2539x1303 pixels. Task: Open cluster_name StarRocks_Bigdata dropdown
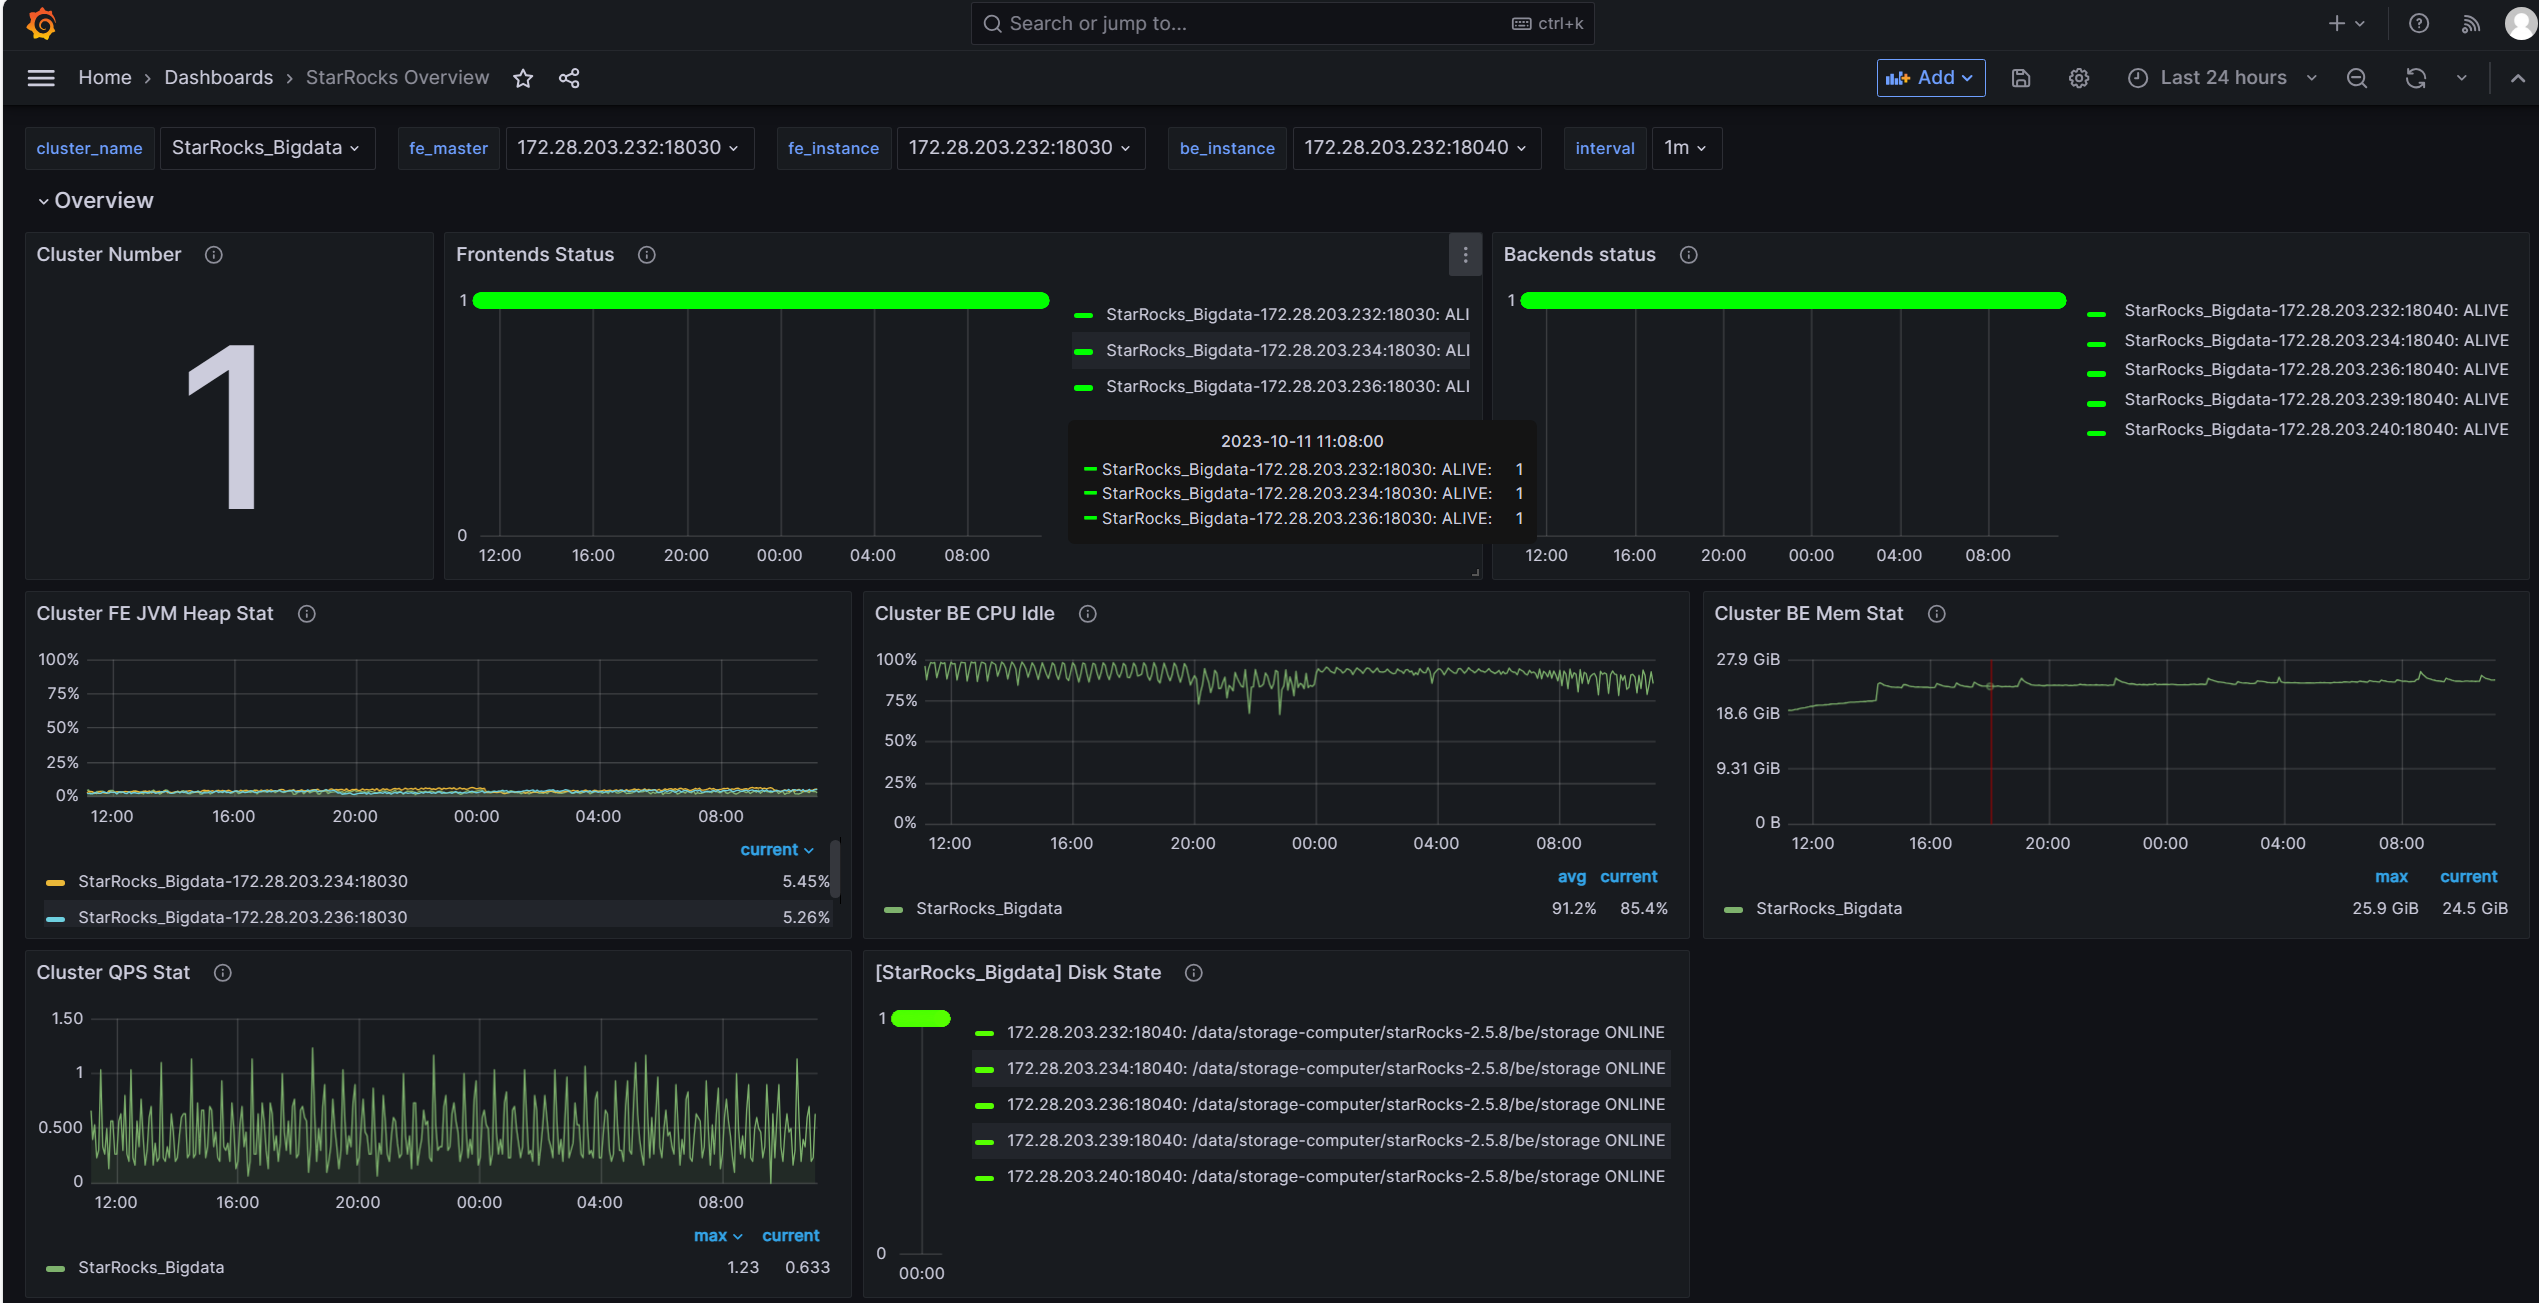tap(266, 148)
